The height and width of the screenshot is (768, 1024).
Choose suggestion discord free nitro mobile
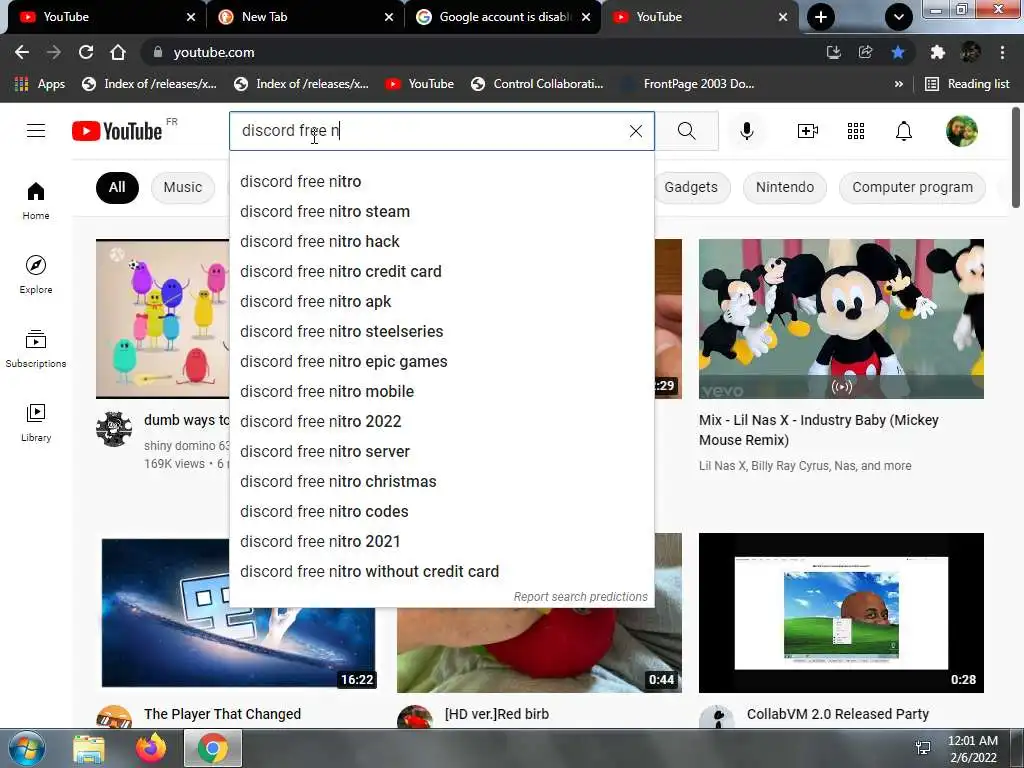point(442,392)
